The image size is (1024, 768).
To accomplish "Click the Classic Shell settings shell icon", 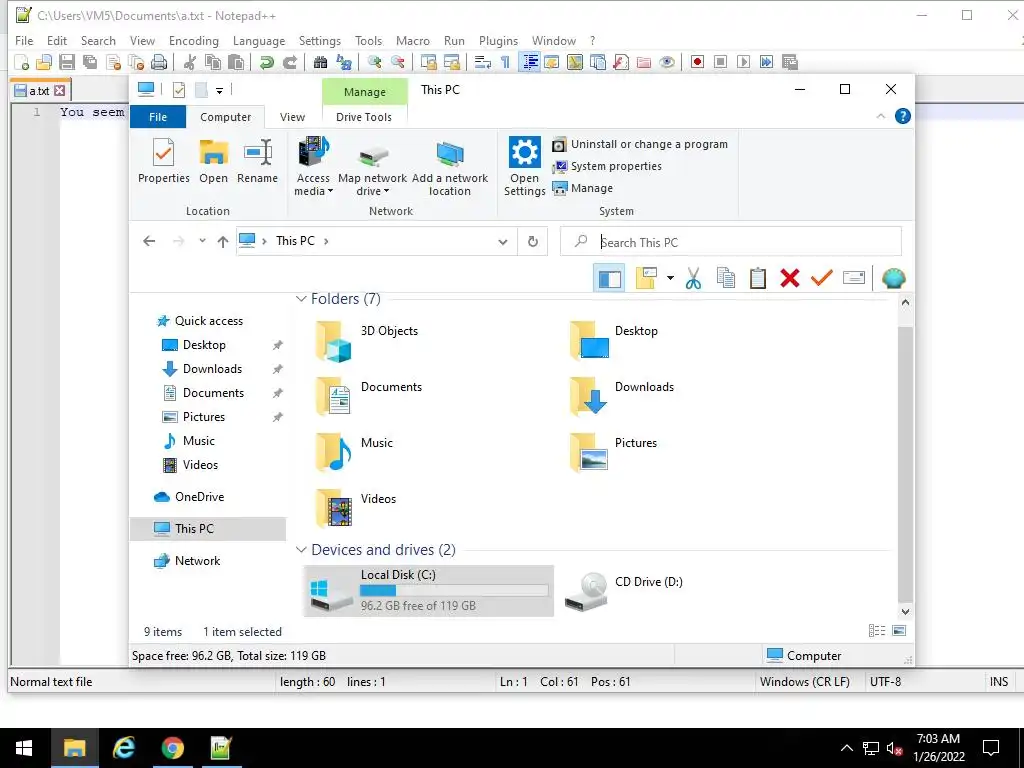I will 893,279.
